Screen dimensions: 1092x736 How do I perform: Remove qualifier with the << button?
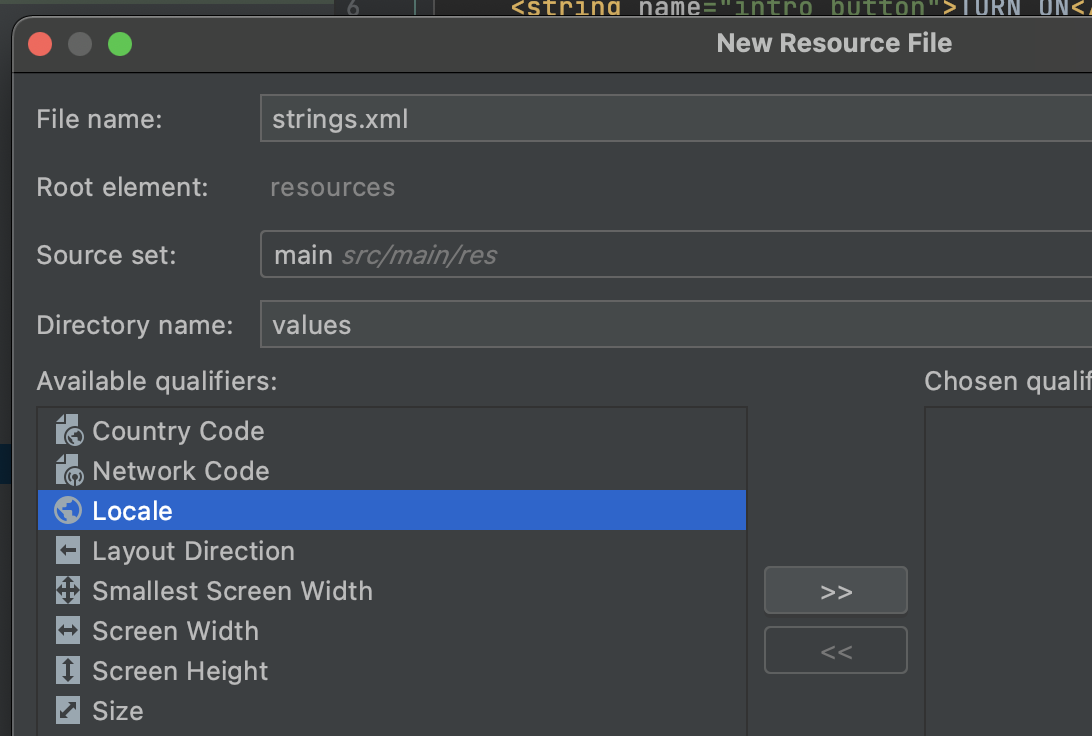coord(836,650)
